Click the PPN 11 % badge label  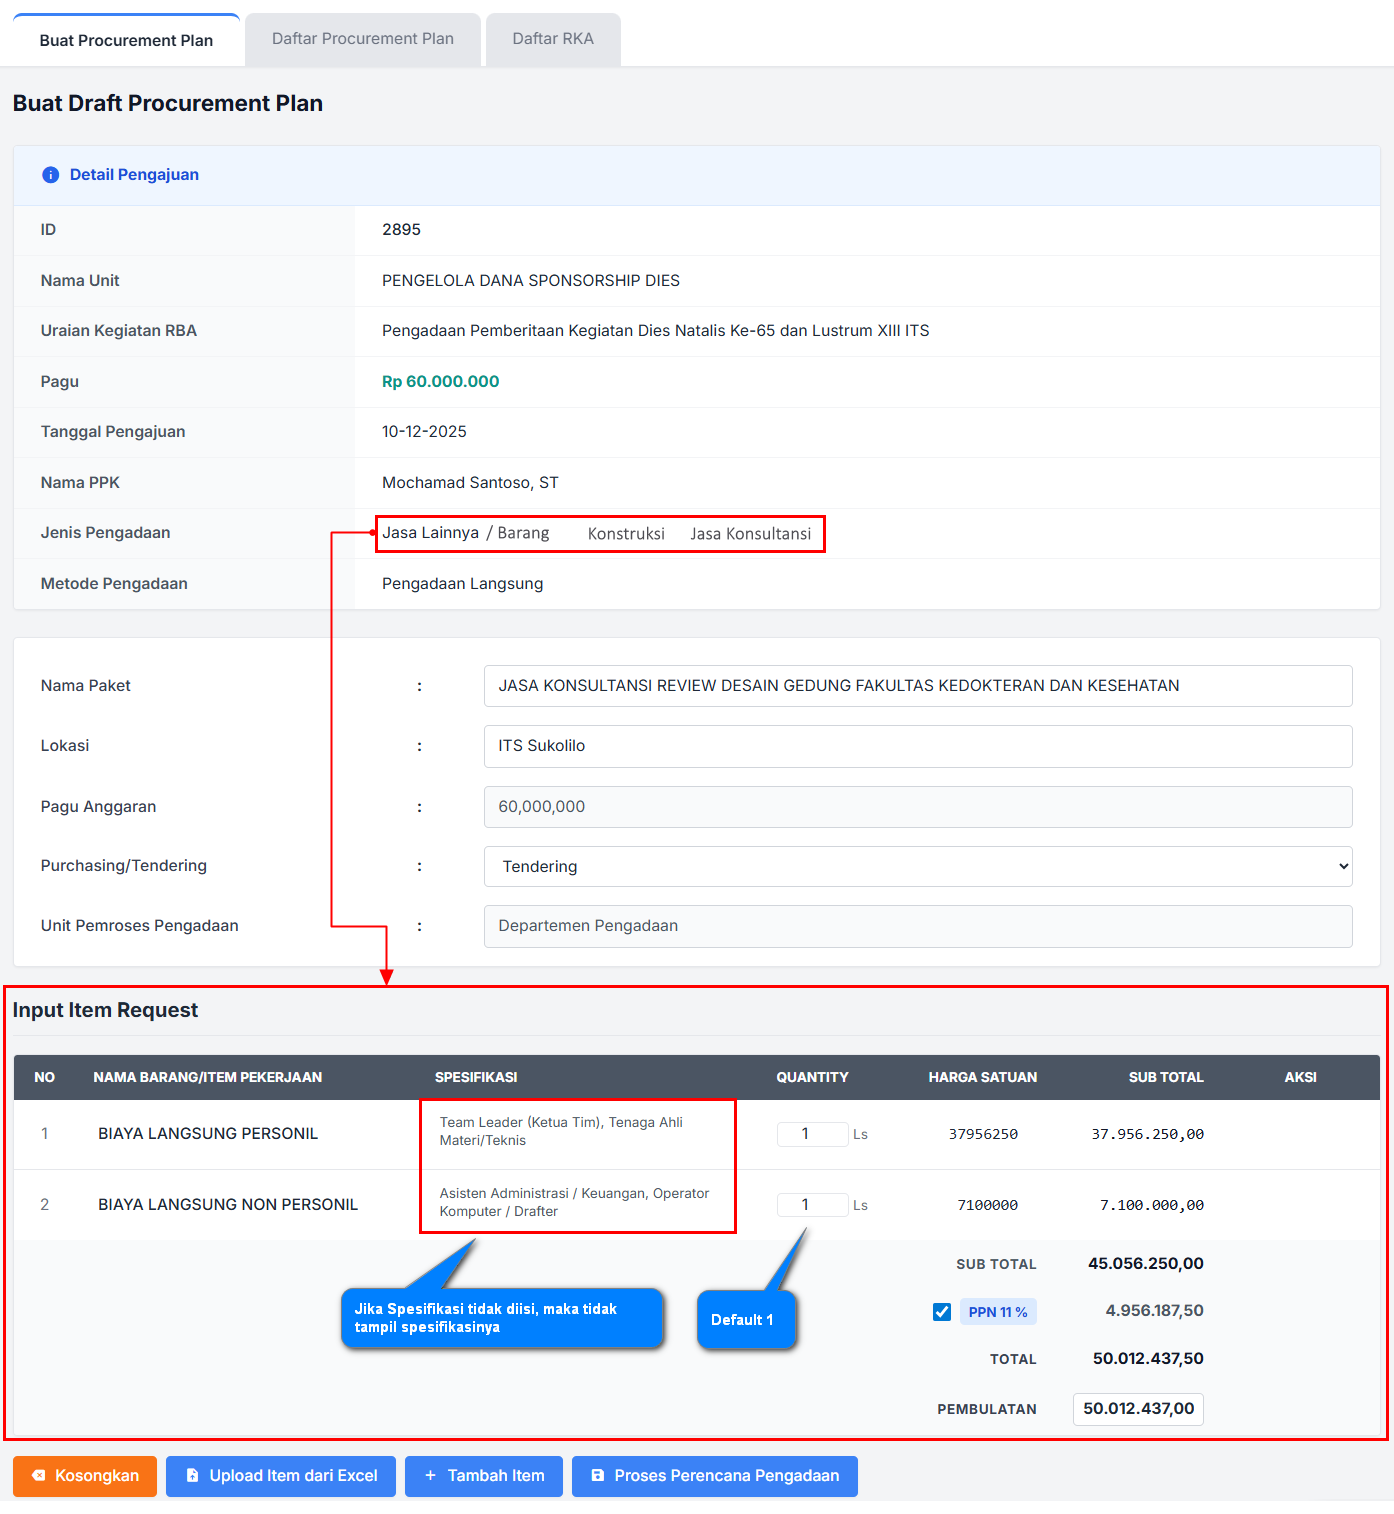coord(997,1312)
